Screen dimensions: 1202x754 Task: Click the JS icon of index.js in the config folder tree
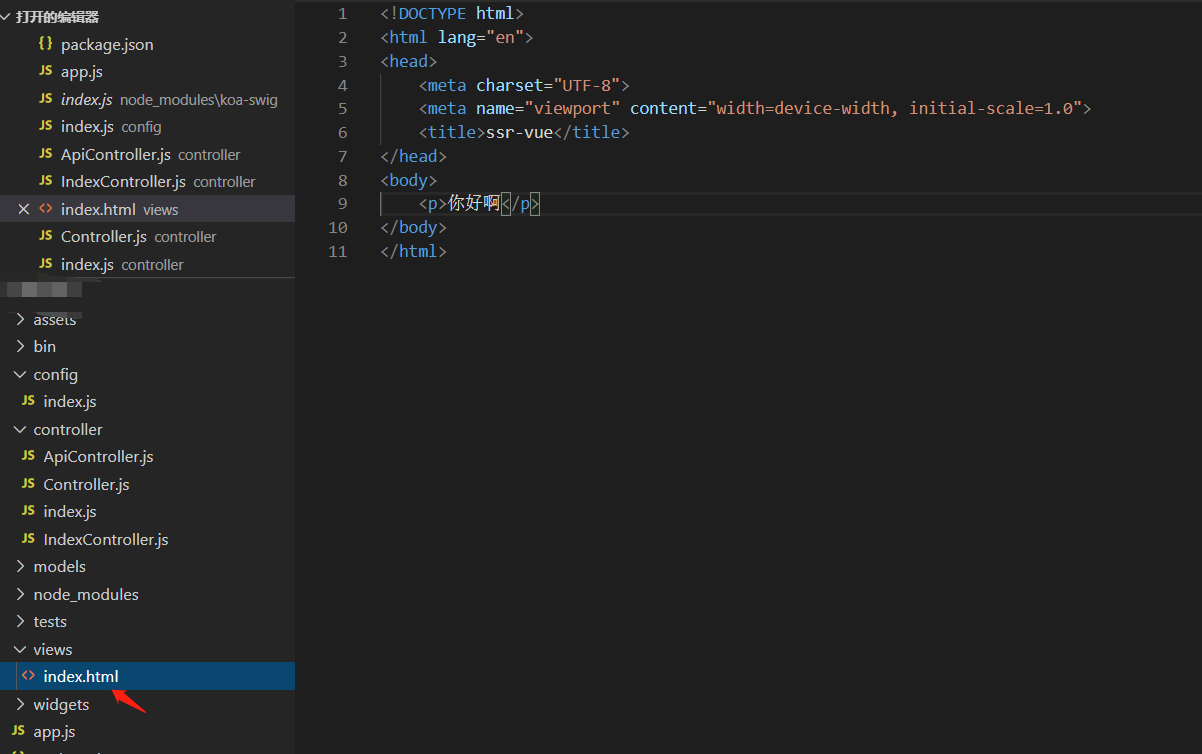point(28,401)
